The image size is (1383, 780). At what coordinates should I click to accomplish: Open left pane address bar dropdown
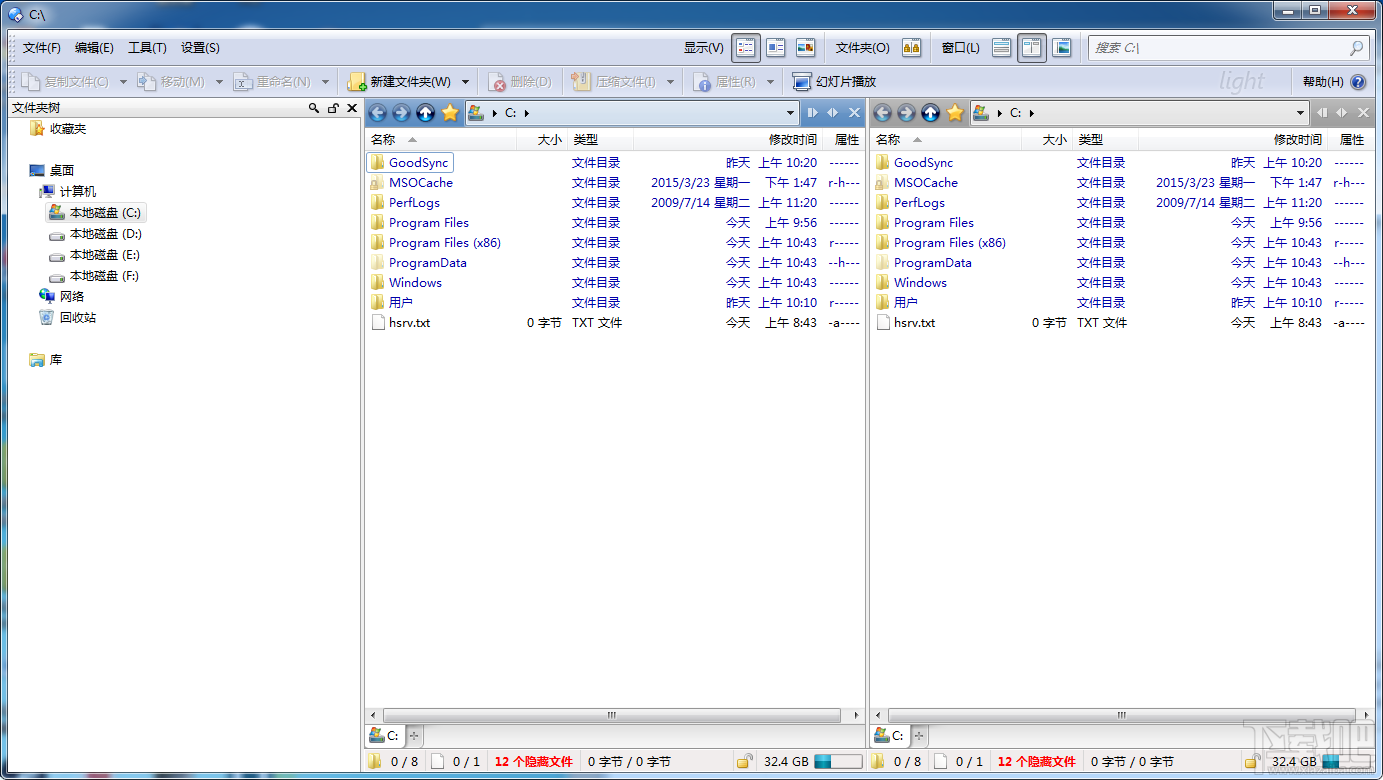[x=790, y=113]
